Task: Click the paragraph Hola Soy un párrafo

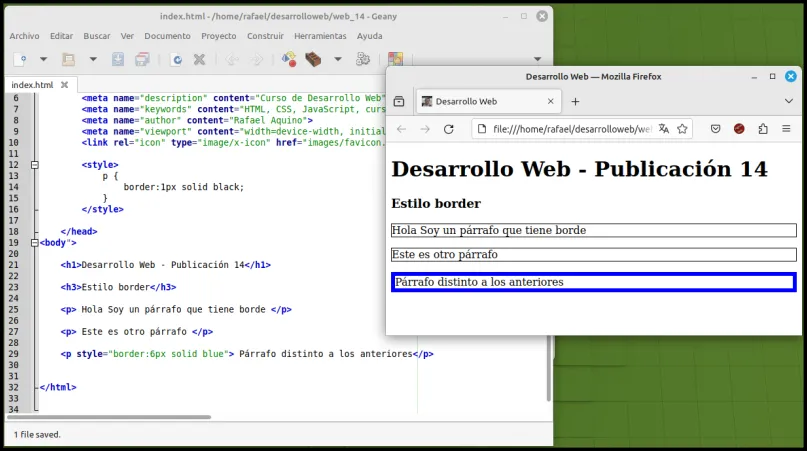Action: coord(594,230)
